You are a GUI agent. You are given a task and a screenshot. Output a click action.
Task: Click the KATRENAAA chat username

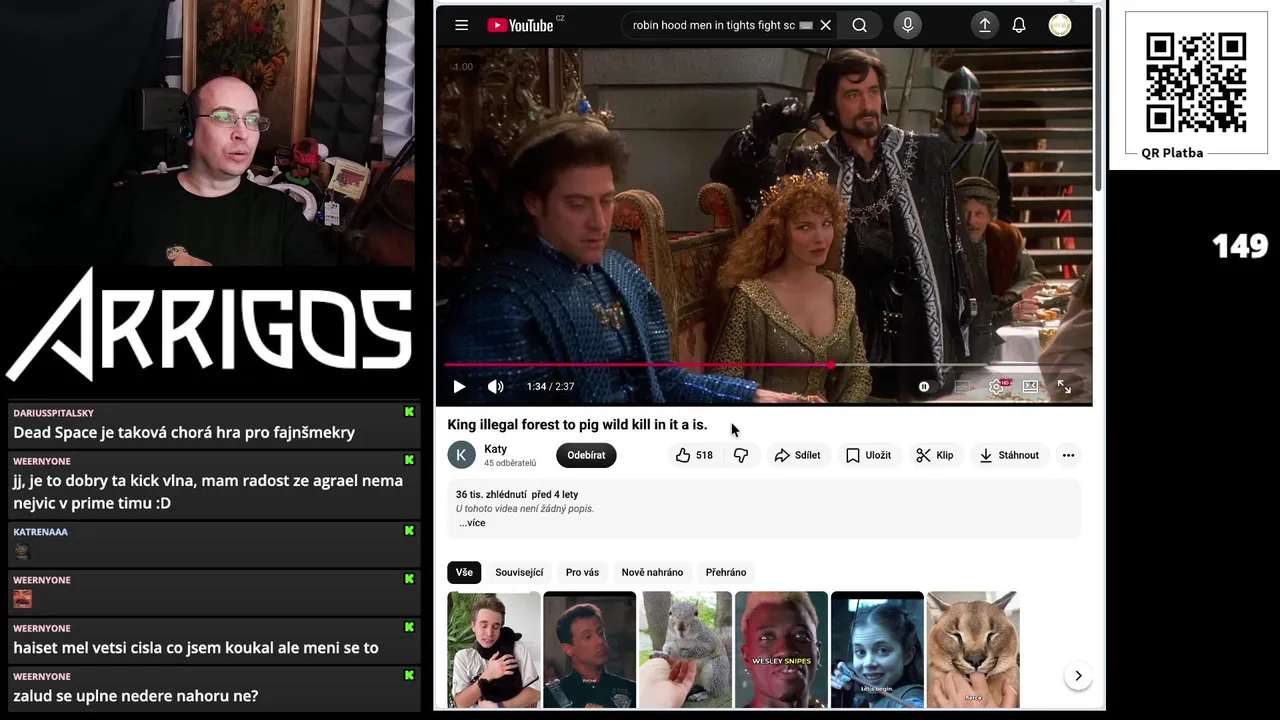[x=40, y=532]
